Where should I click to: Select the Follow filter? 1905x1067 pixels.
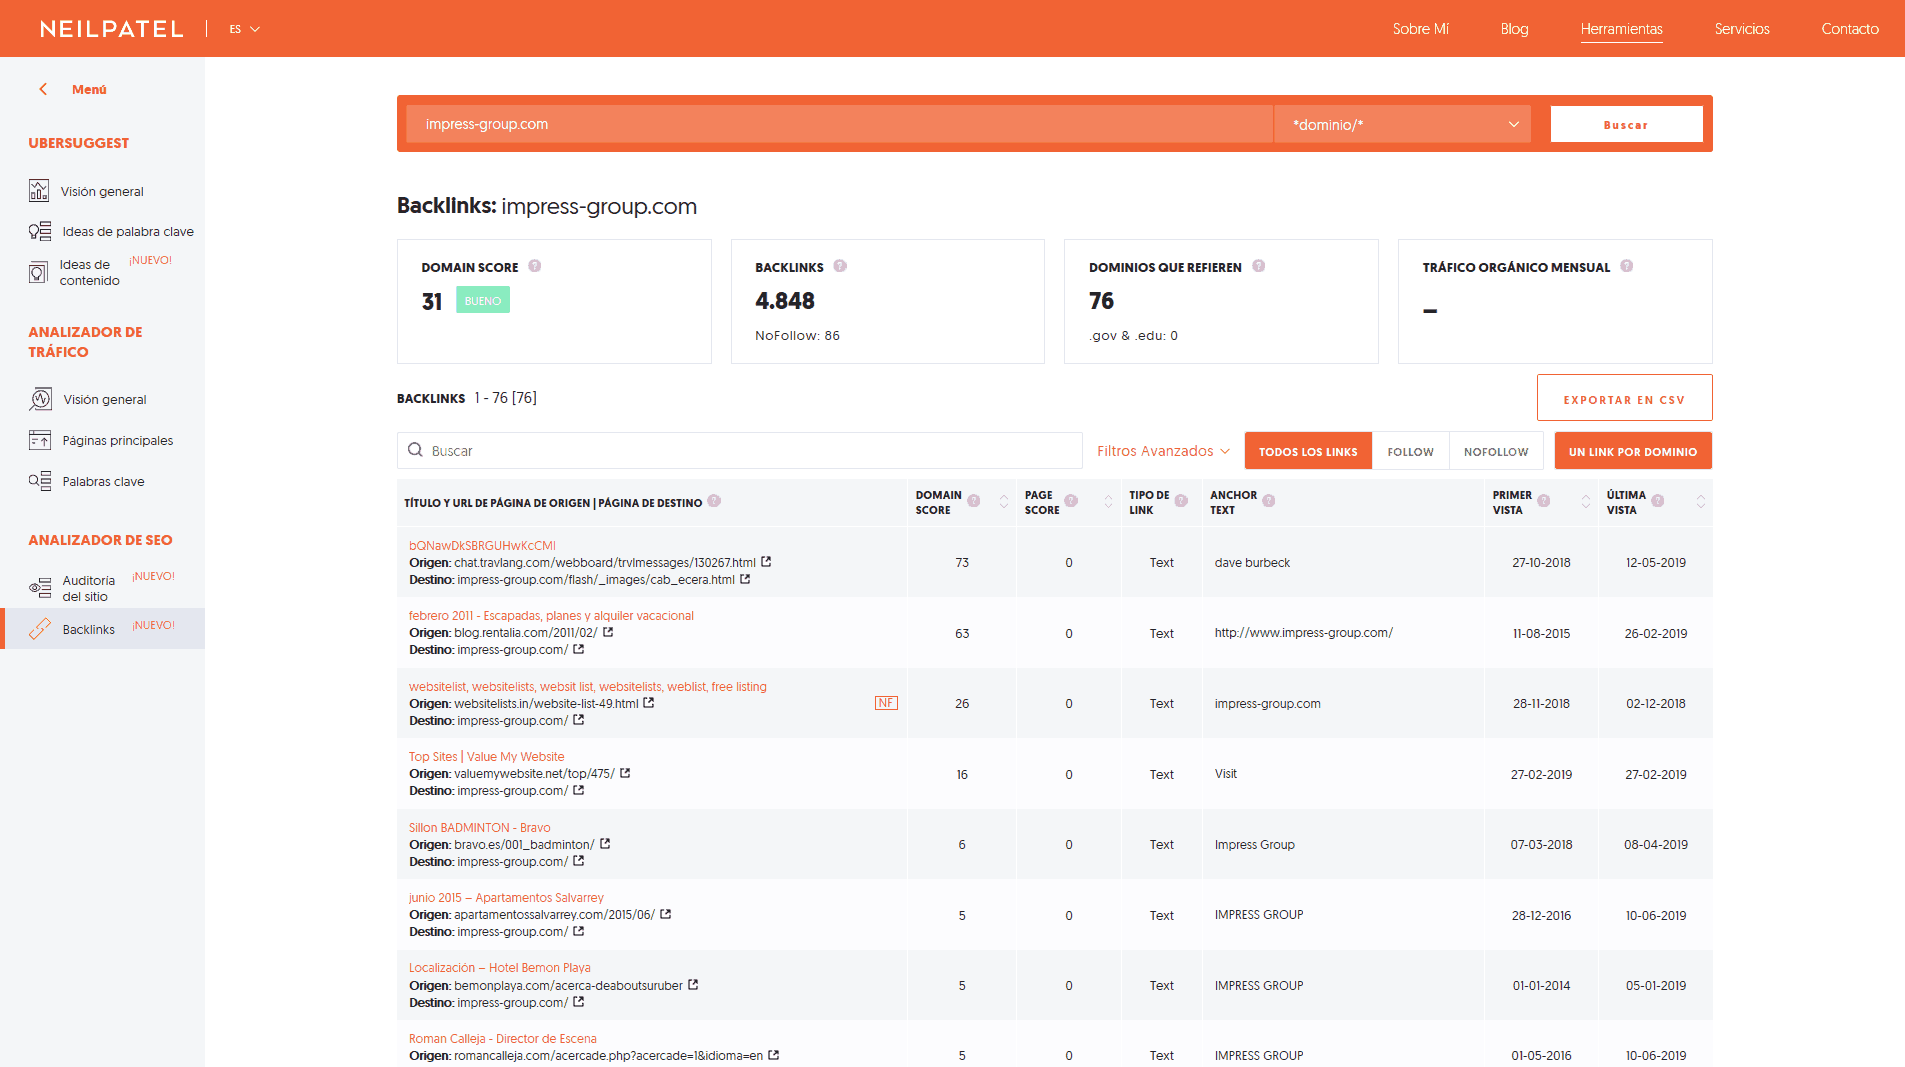click(1411, 451)
